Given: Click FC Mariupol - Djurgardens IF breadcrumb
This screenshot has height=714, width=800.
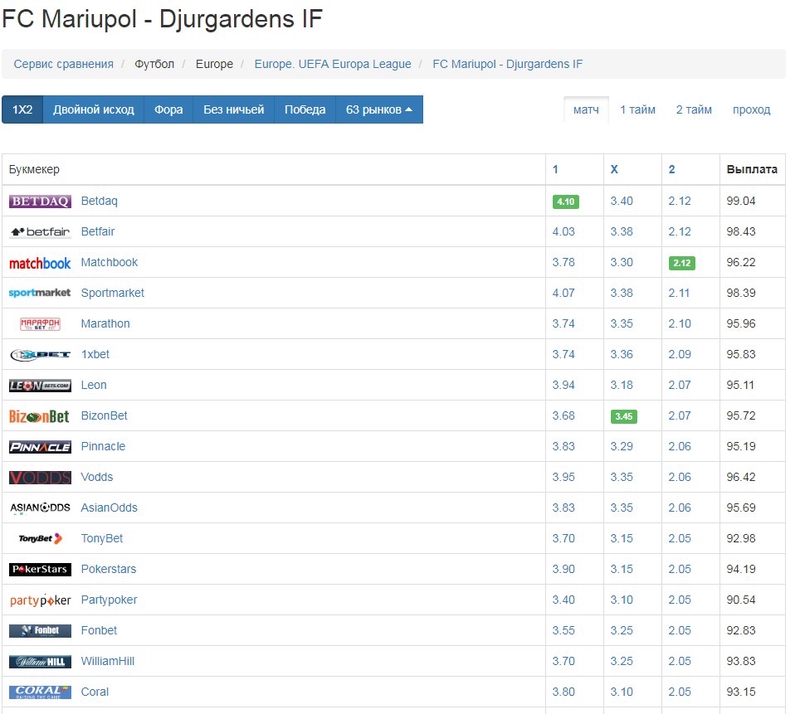Looking at the screenshot, I should point(508,64).
